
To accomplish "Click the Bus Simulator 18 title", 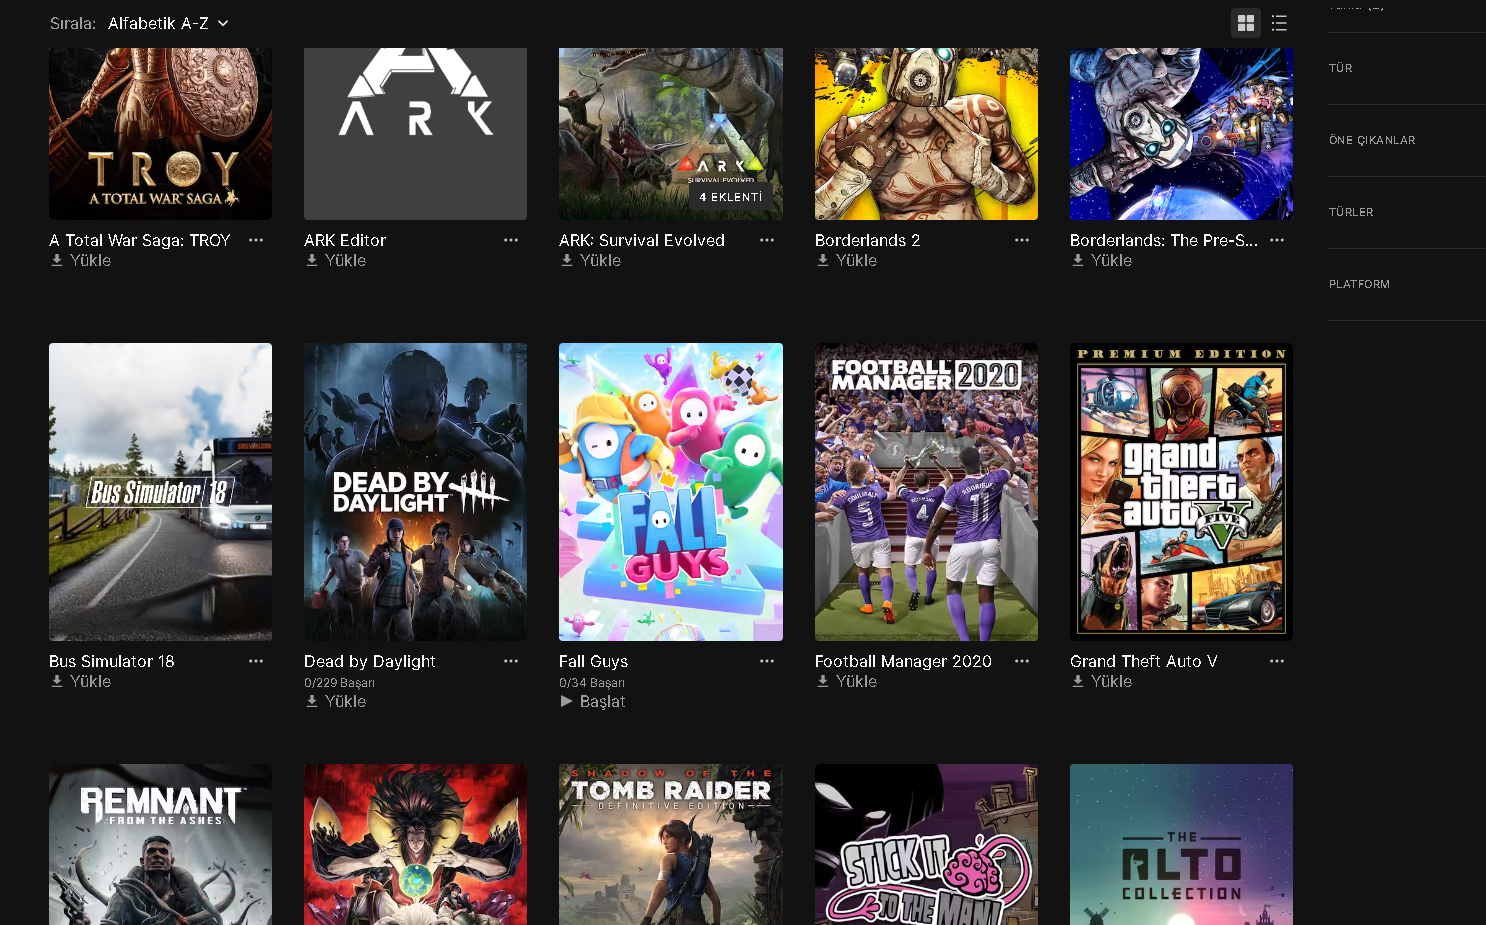I will (x=112, y=661).
